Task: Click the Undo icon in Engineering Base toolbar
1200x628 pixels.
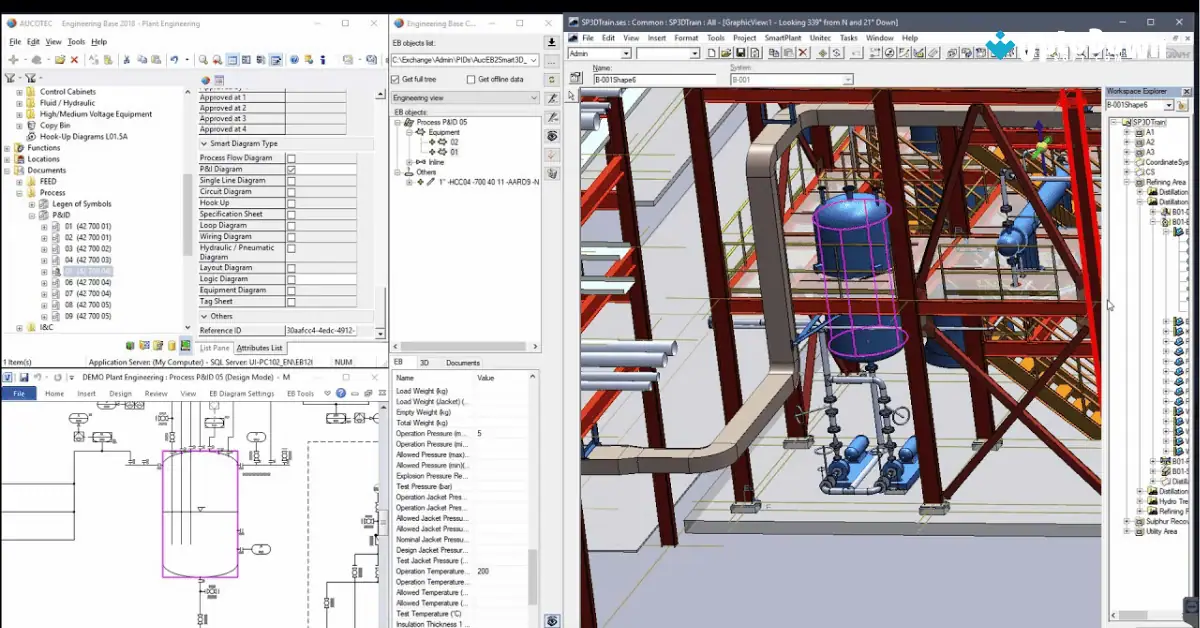Action: 175,59
